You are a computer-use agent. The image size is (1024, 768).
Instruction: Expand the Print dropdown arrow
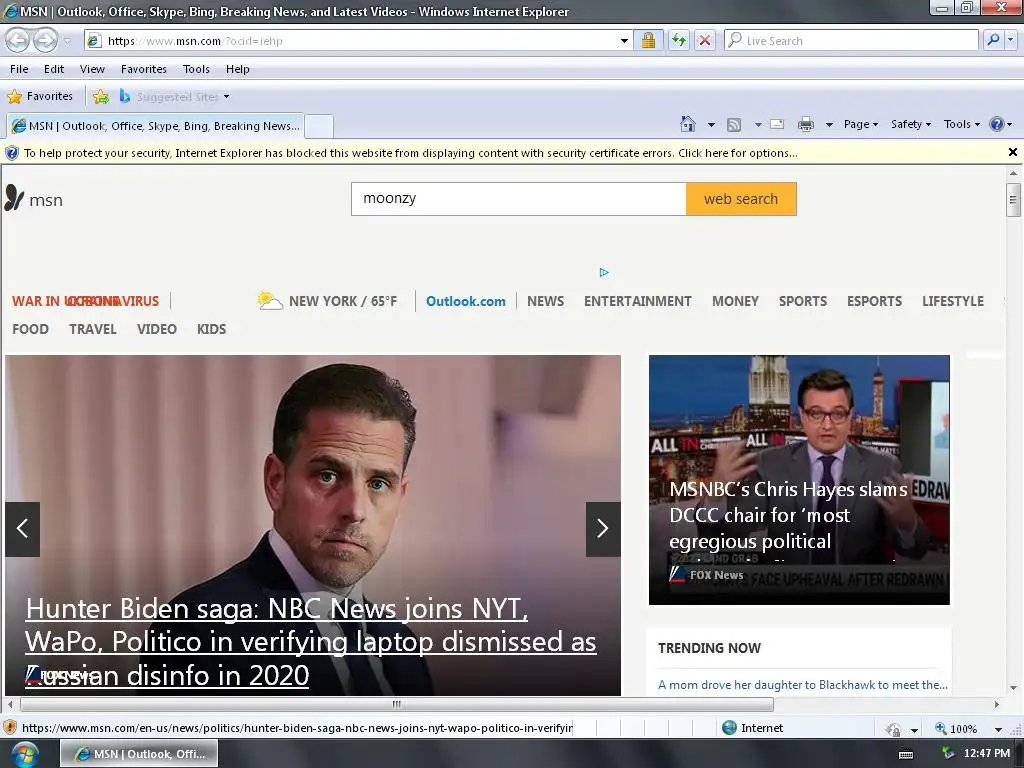click(x=829, y=124)
